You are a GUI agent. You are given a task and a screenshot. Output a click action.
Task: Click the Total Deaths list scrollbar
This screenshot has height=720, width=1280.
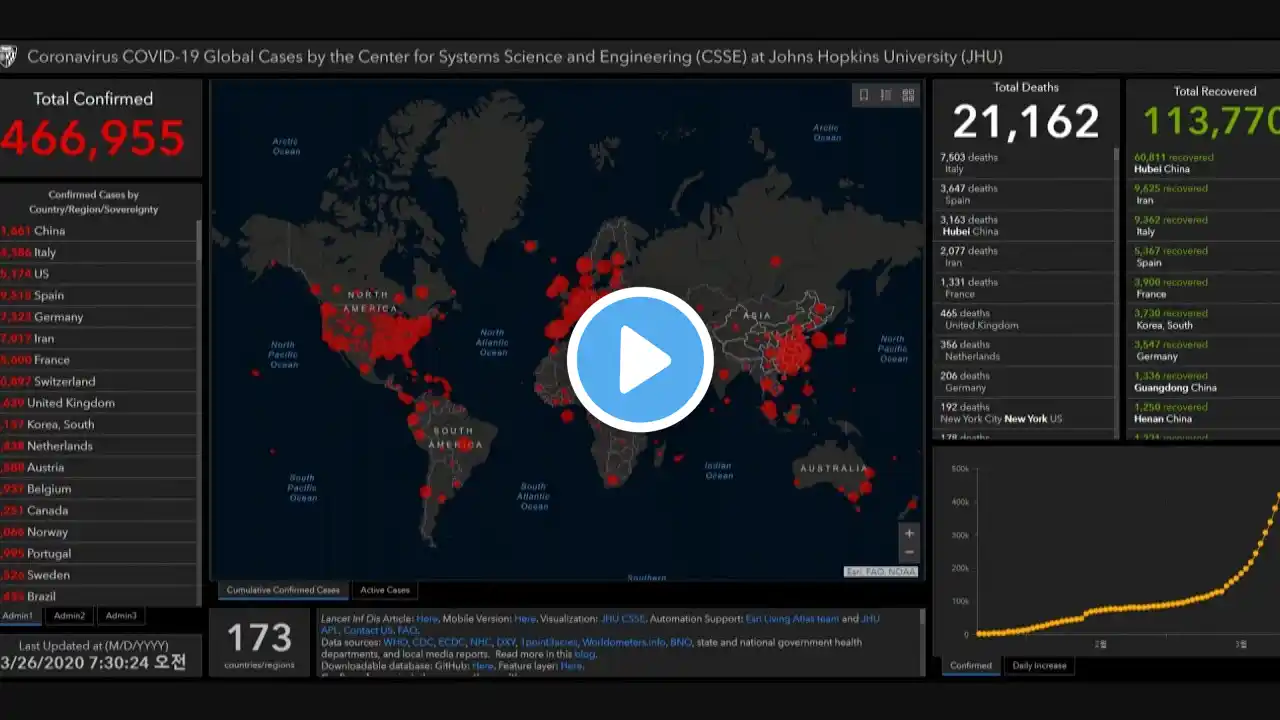[1117, 294]
